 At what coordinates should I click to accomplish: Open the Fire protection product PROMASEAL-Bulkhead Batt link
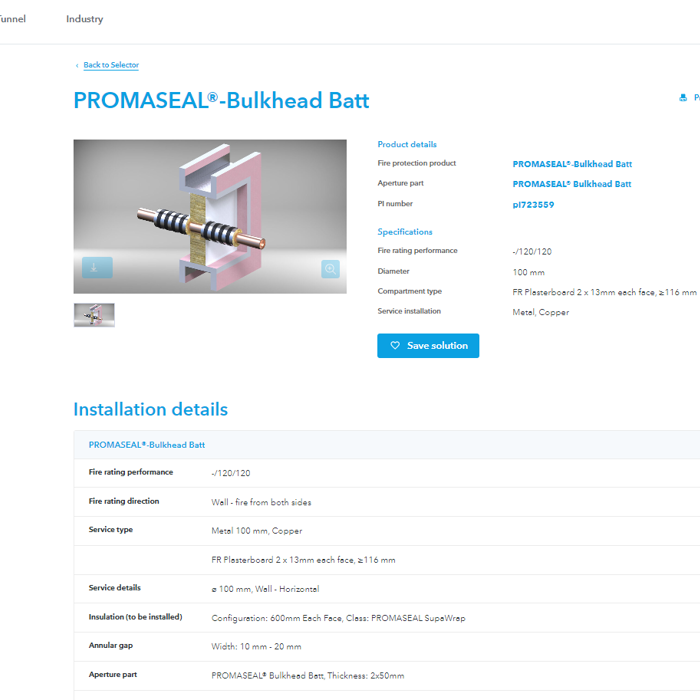pos(572,164)
